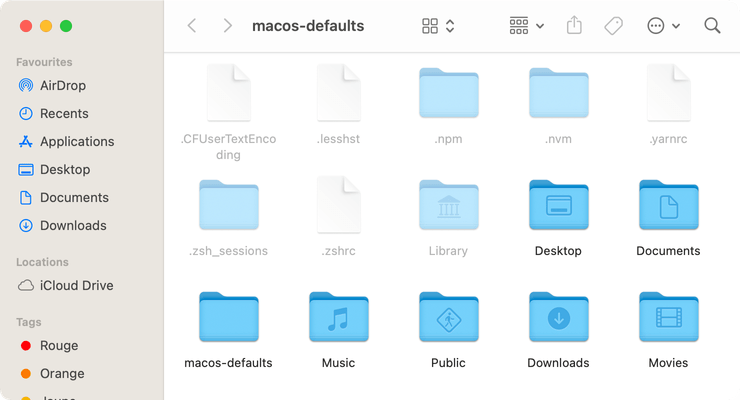This screenshot has height=400, width=740.
Task: Close the Finder window with red button
Action: click(x=26, y=26)
